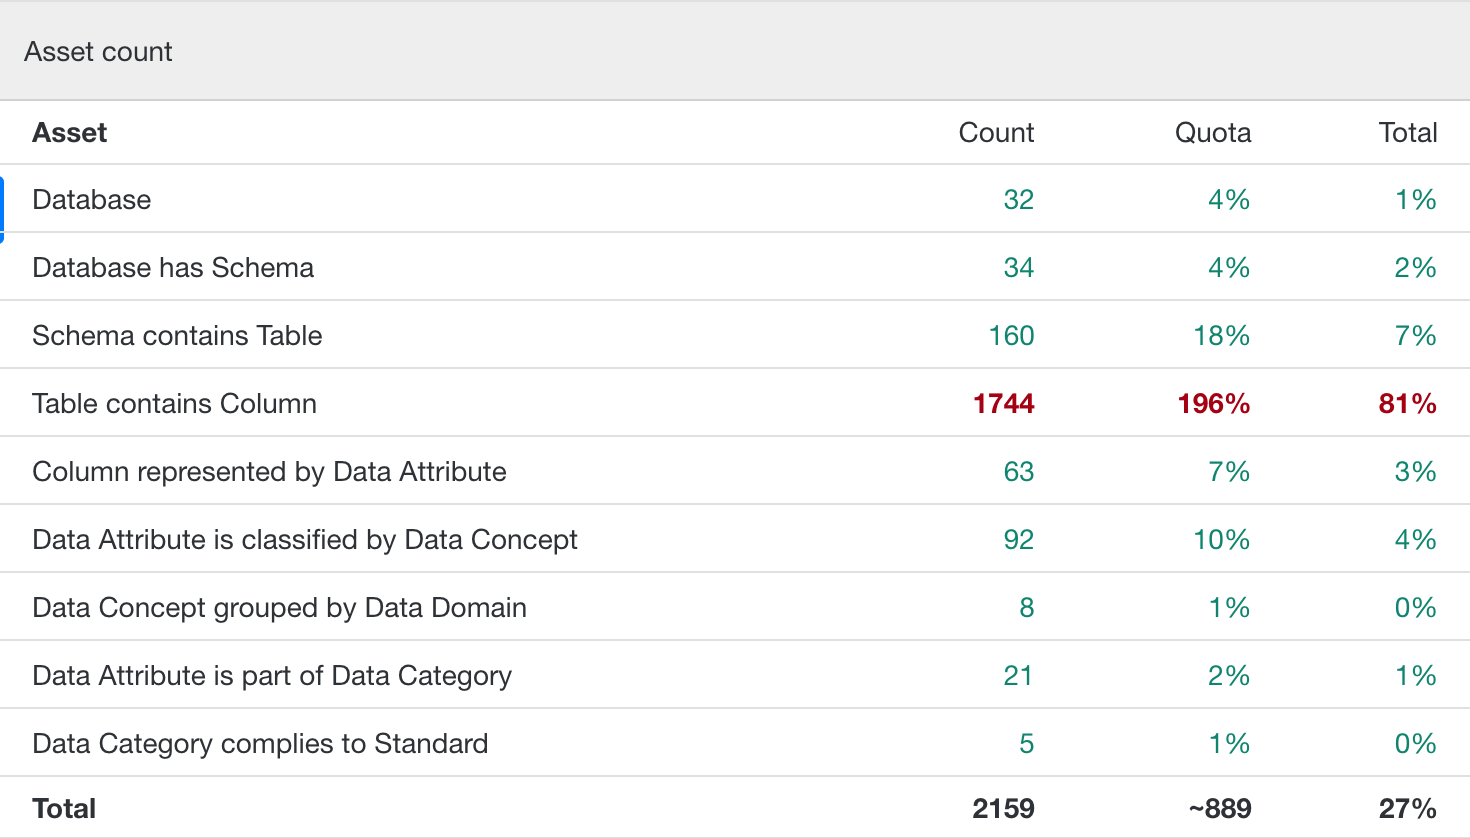Image resolution: width=1470 pixels, height=838 pixels.
Task: Select 'Column represented by Data Attribute' label
Action: 269,472
